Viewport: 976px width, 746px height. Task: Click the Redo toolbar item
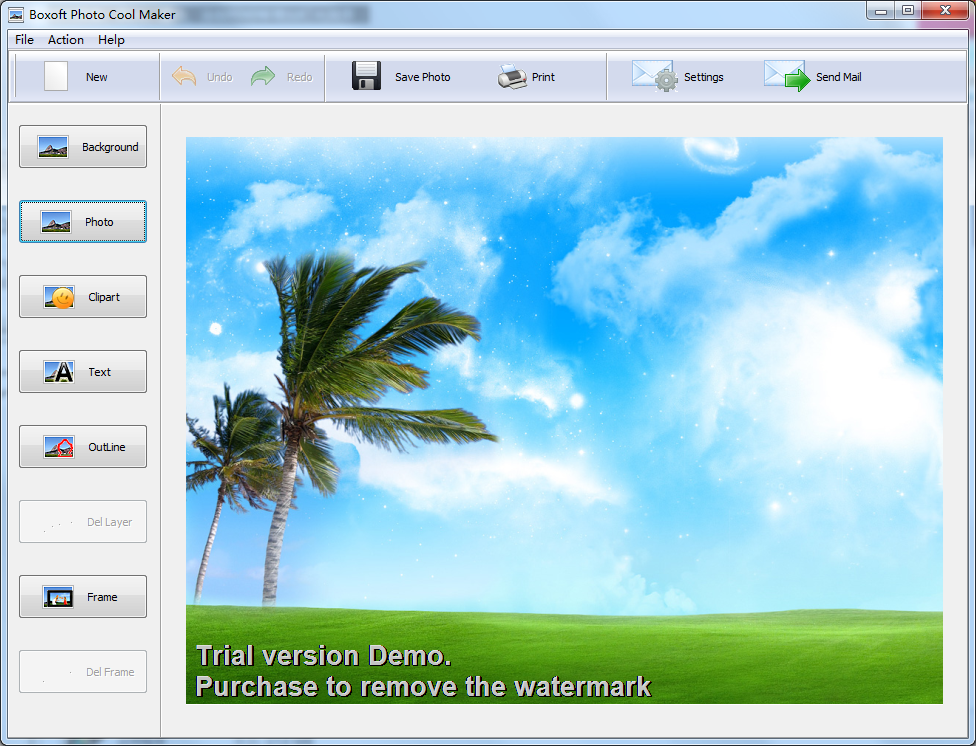(283, 76)
